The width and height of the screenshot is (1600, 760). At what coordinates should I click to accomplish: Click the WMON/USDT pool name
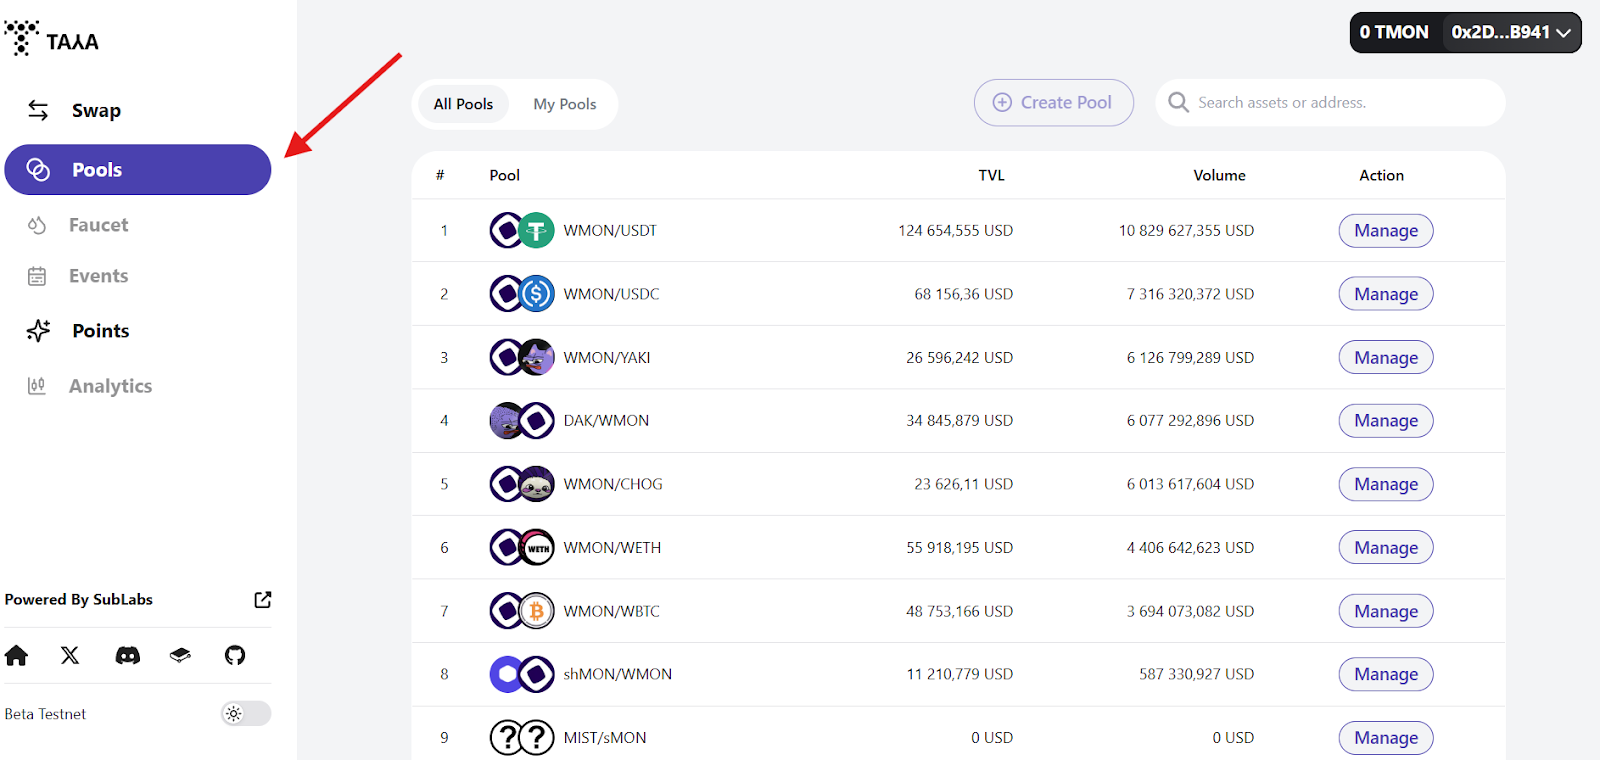click(x=610, y=231)
